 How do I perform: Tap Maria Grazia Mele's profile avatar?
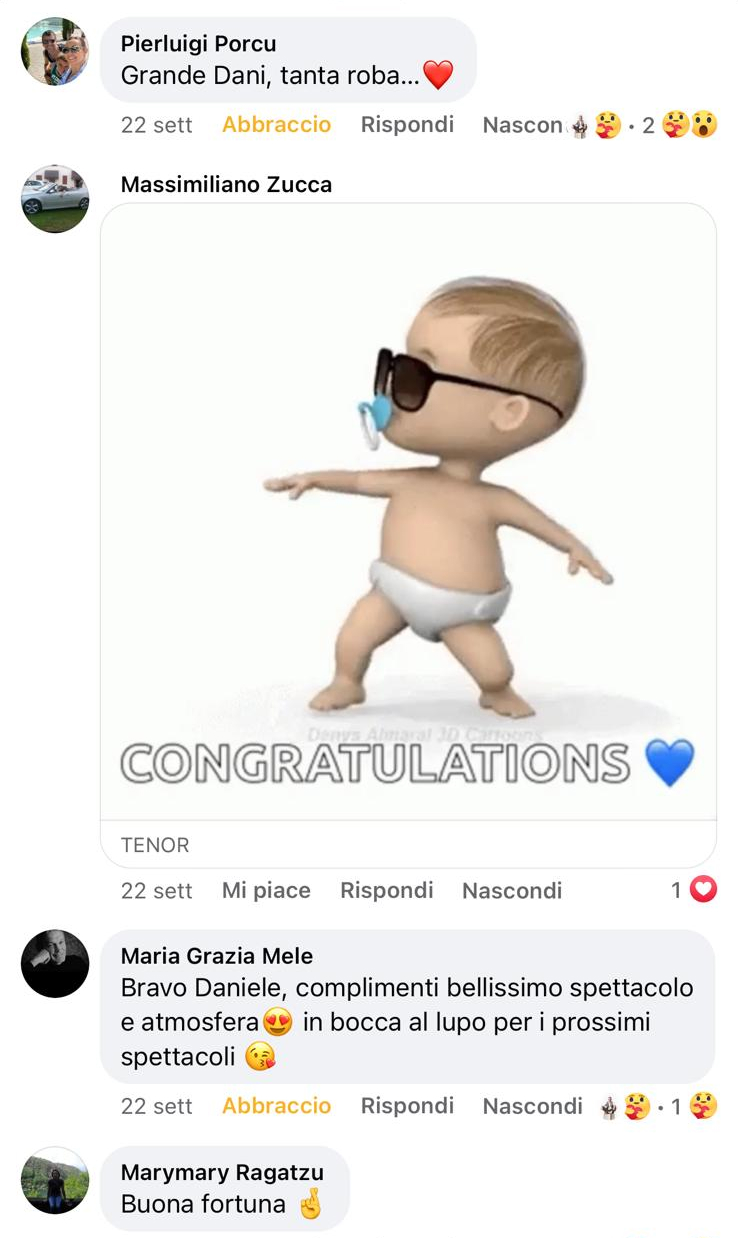point(55,963)
